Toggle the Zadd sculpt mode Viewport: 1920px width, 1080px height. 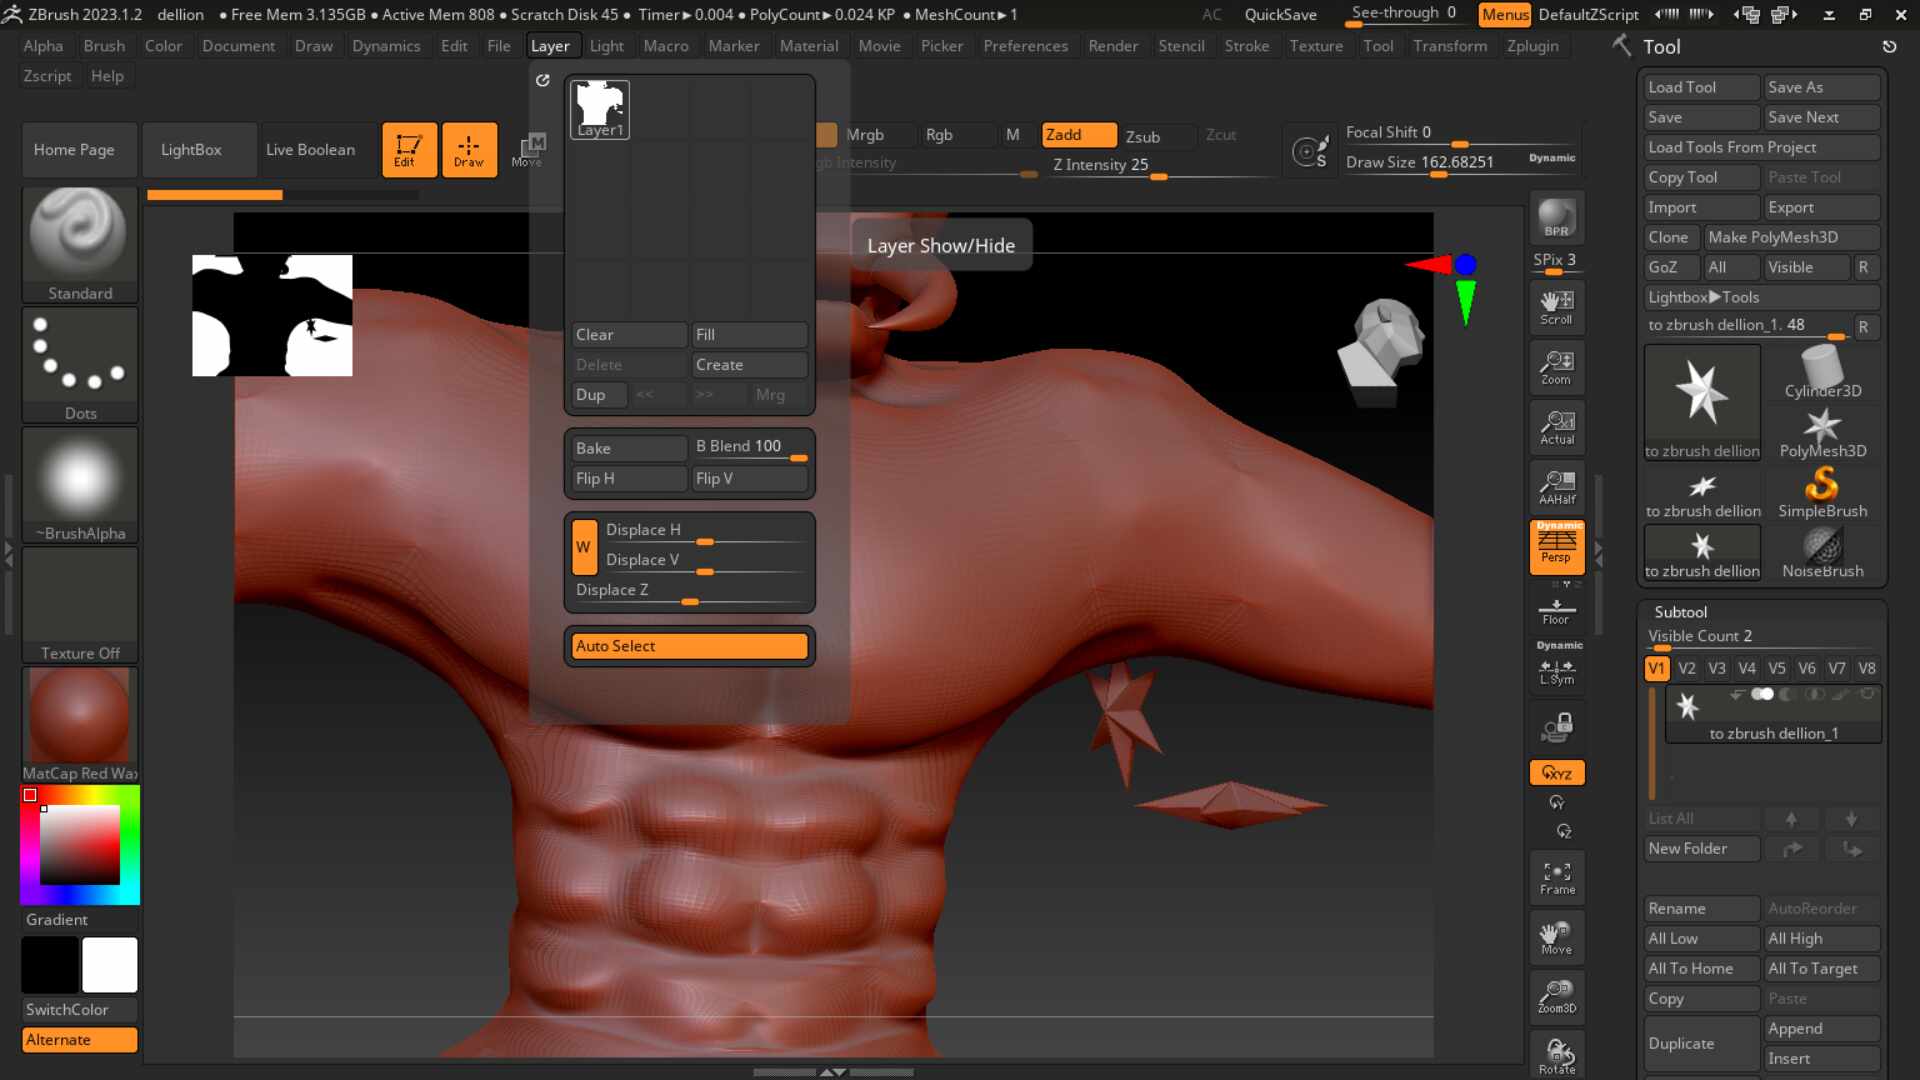[x=1078, y=135]
